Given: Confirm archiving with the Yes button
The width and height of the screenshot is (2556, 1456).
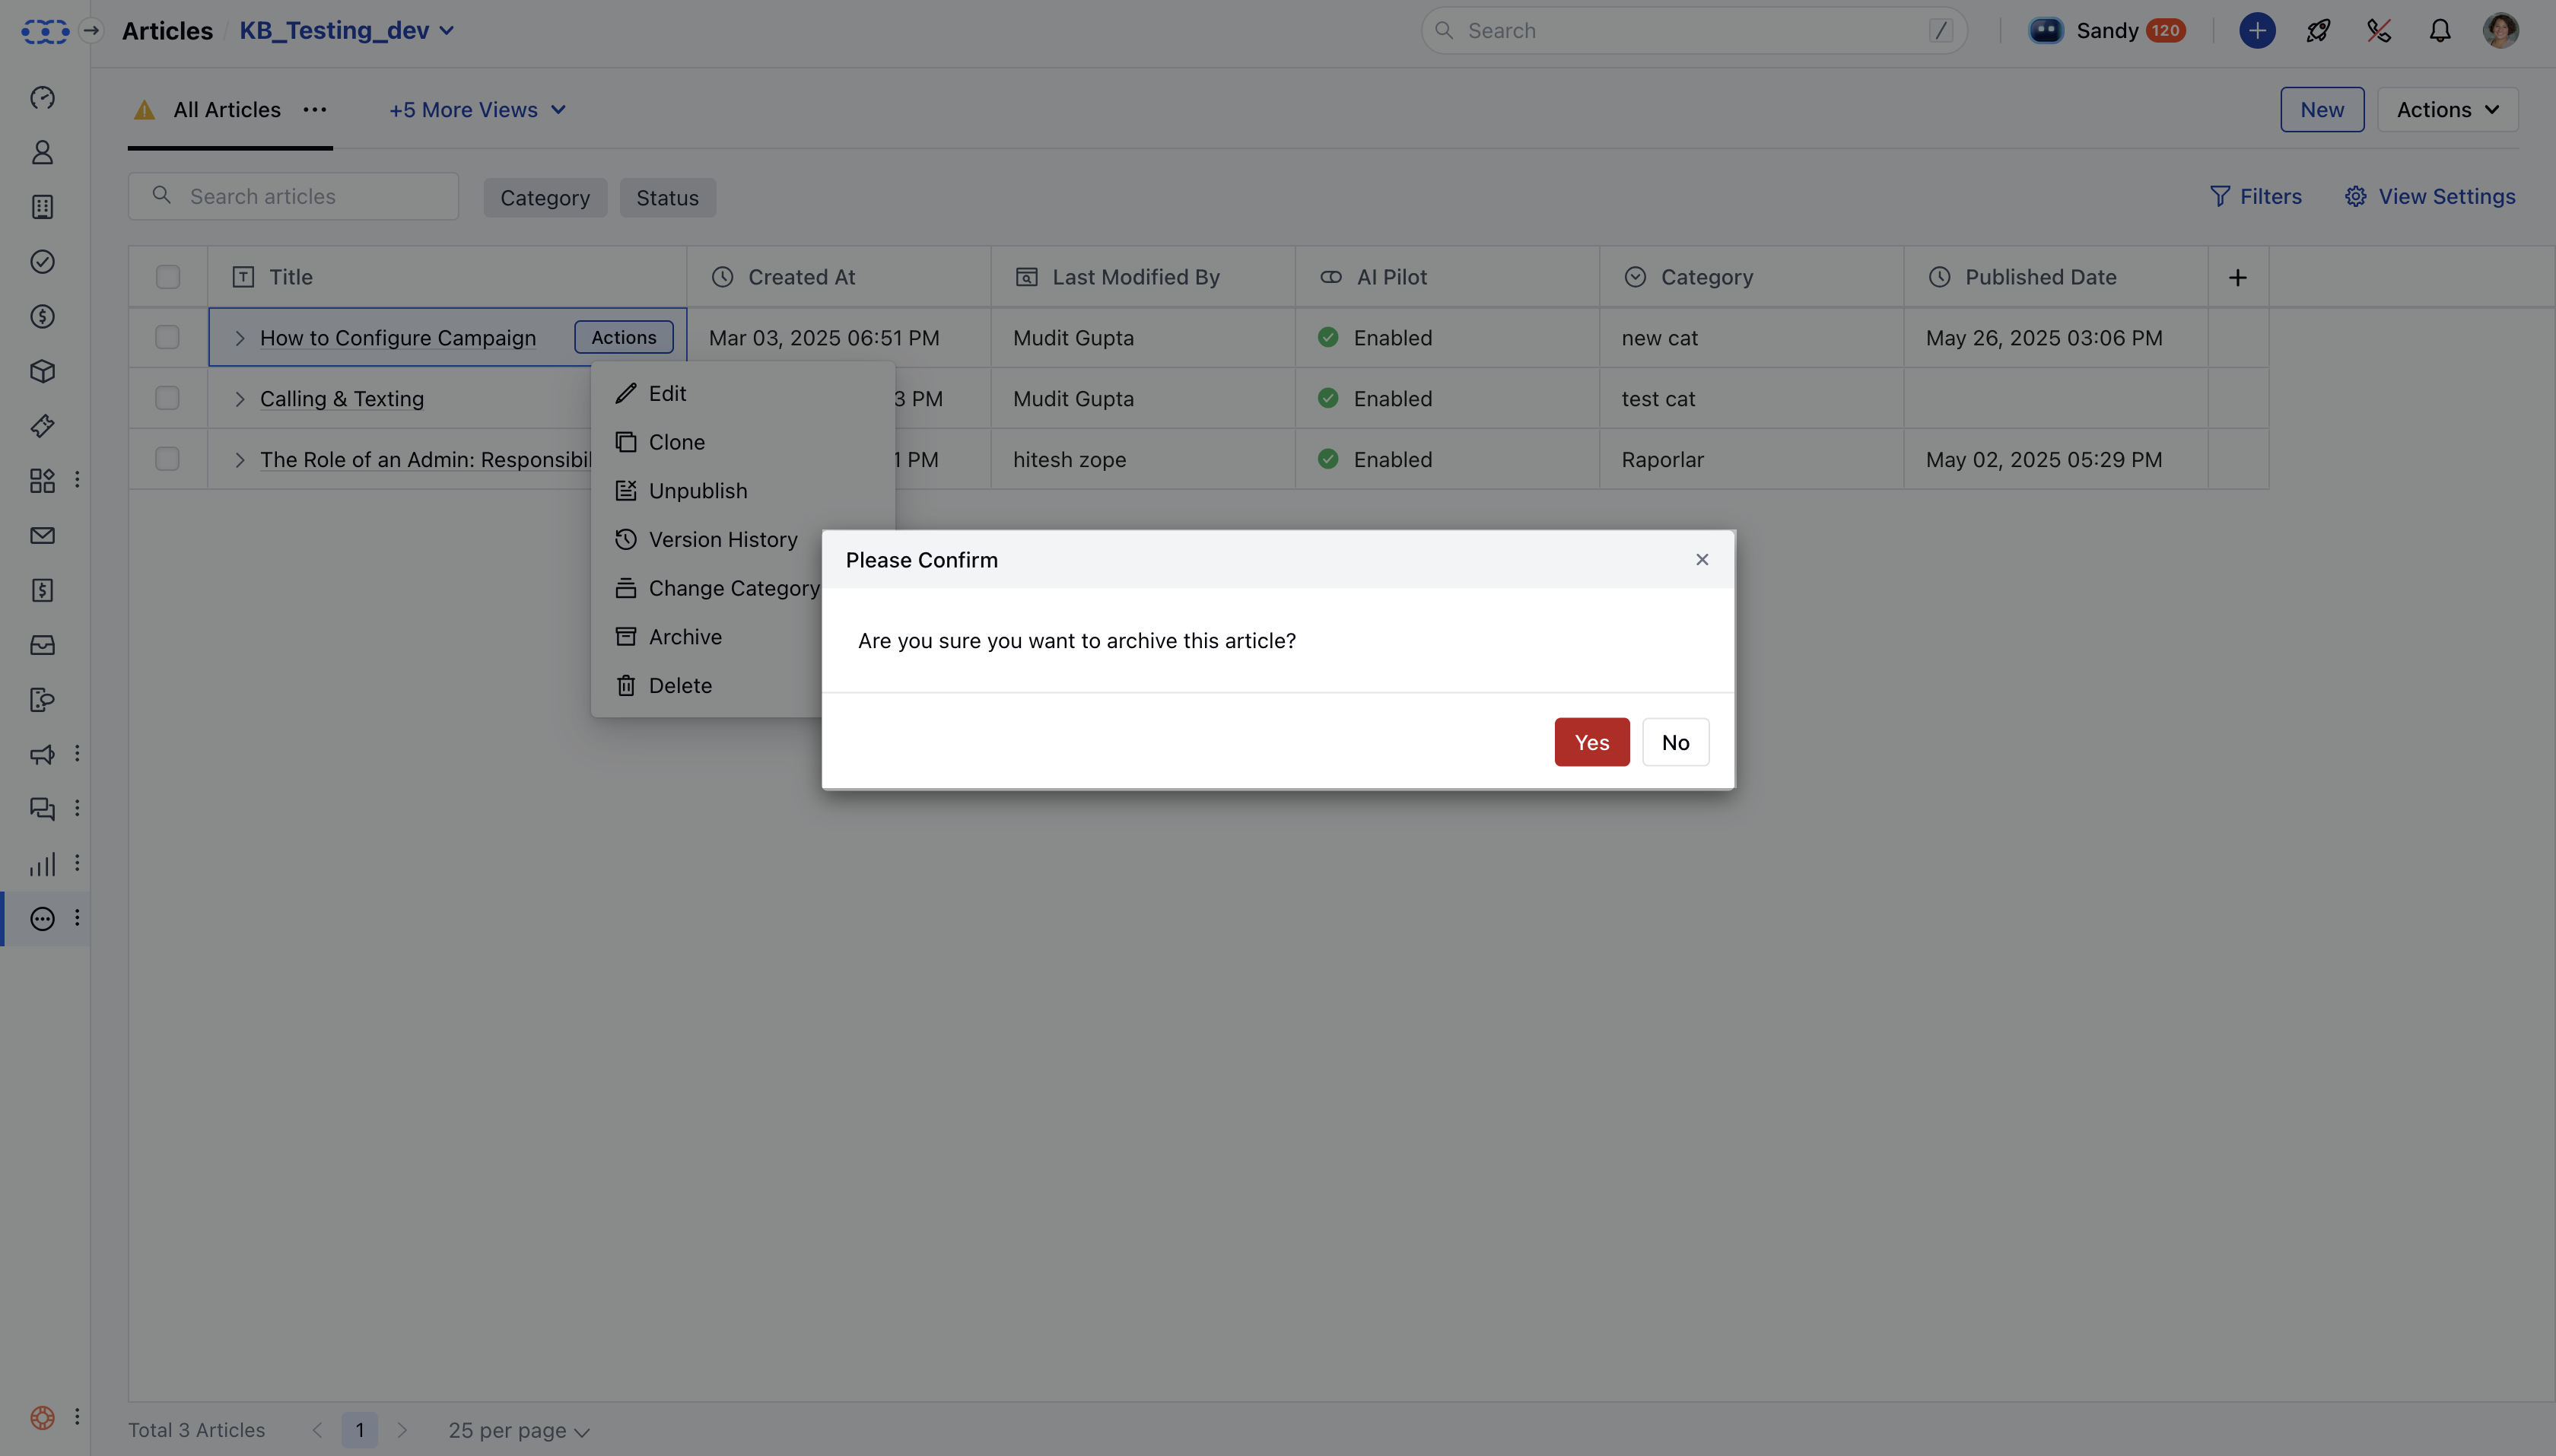Looking at the screenshot, I should tap(1591, 742).
